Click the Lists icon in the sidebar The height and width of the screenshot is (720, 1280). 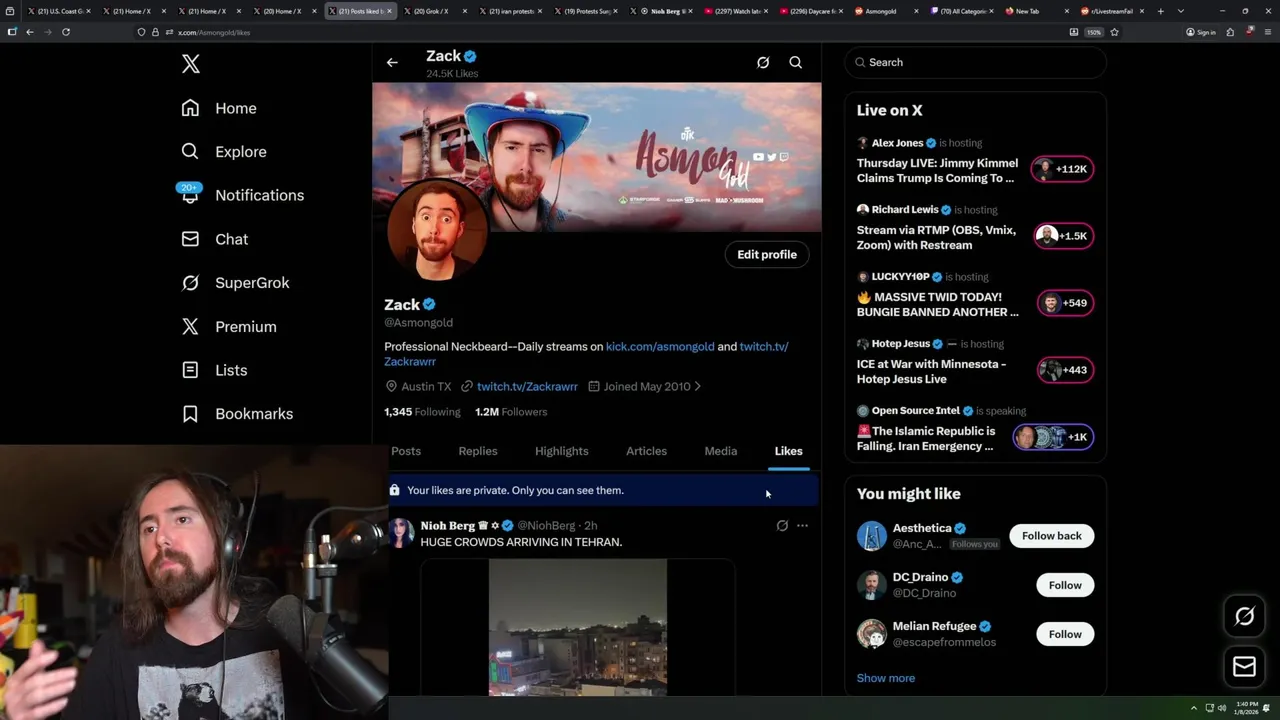(190, 370)
